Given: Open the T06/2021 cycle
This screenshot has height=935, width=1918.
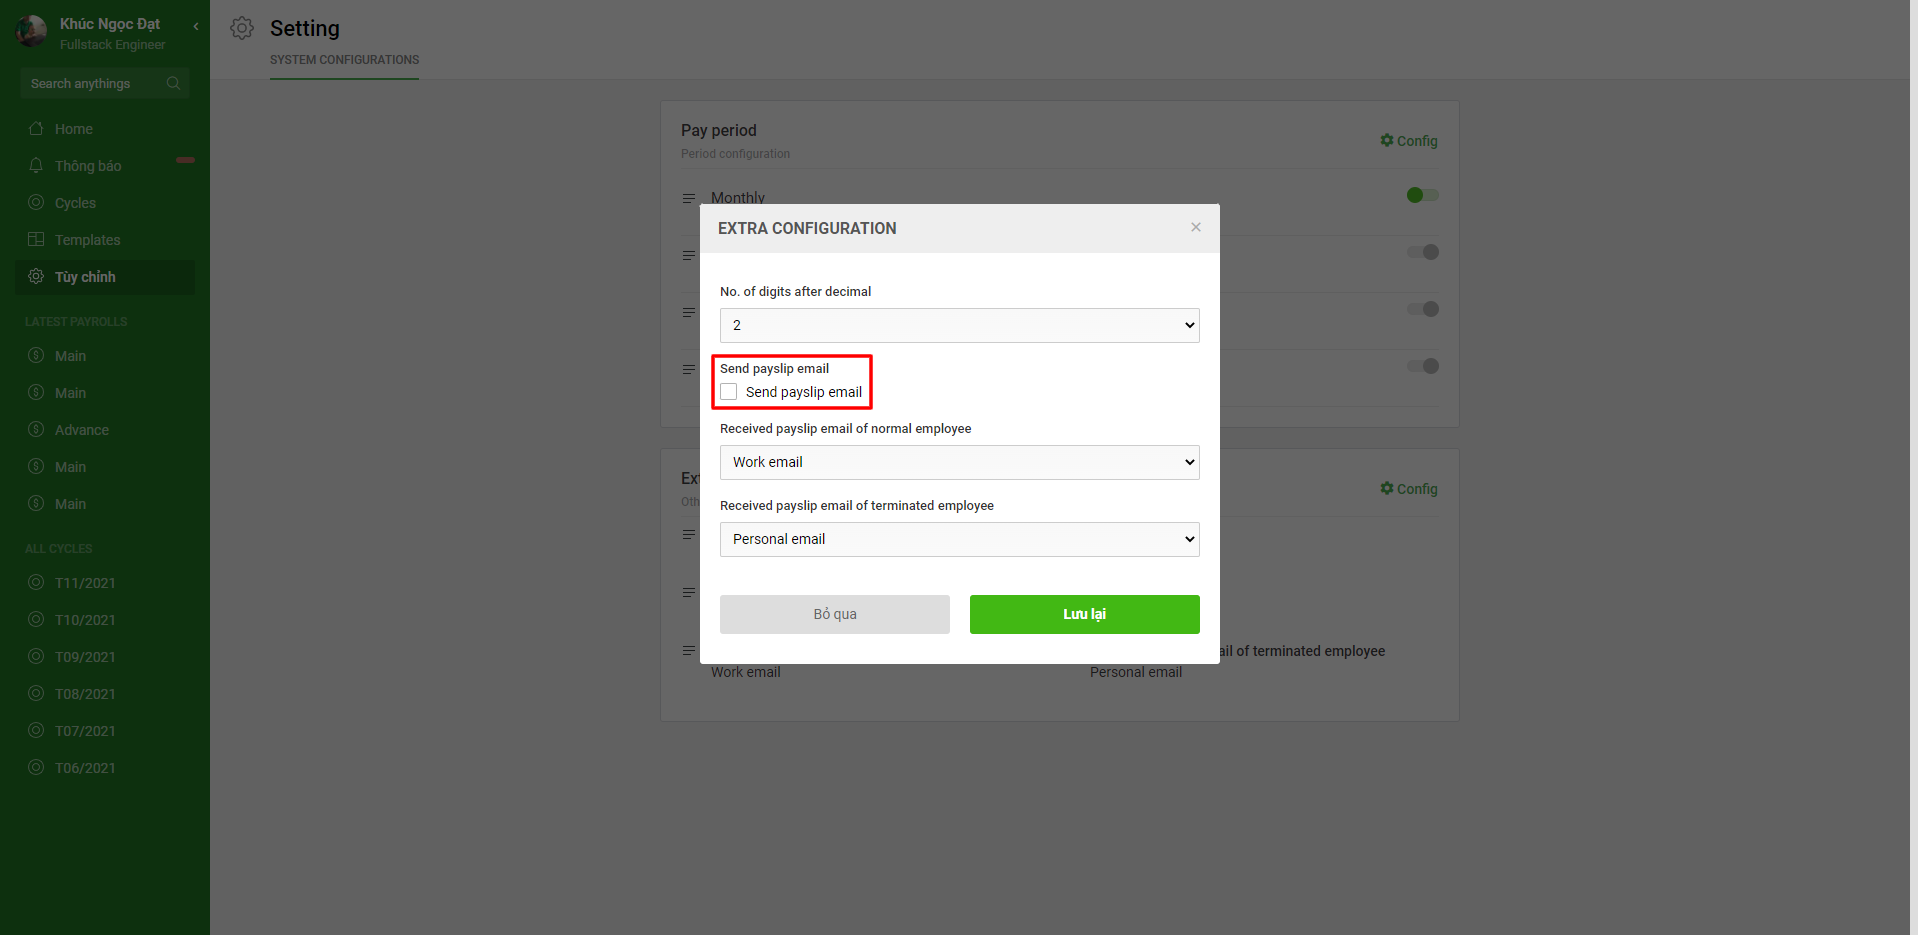Looking at the screenshot, I should coord(105,768).
